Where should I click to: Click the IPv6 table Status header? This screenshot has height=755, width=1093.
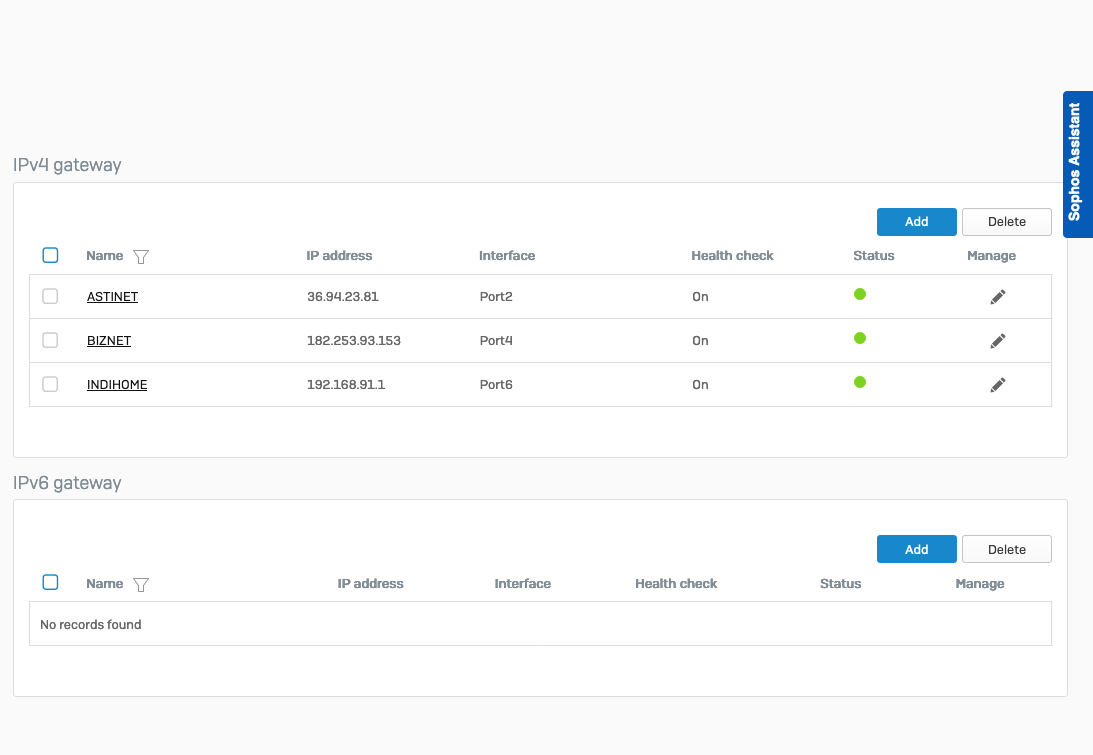click(x=840, y=584)
